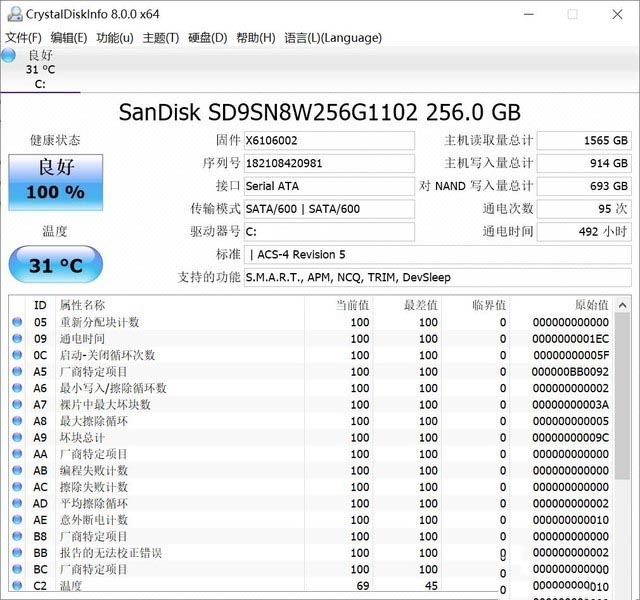
Task: Click the status orb for attribute A6
Action: click(x=17, y=388)
